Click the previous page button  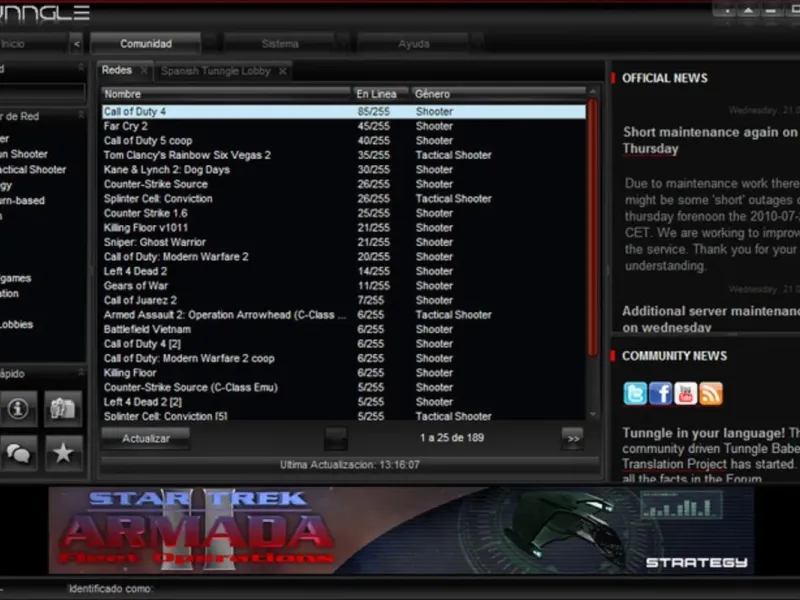pos(336,438)
